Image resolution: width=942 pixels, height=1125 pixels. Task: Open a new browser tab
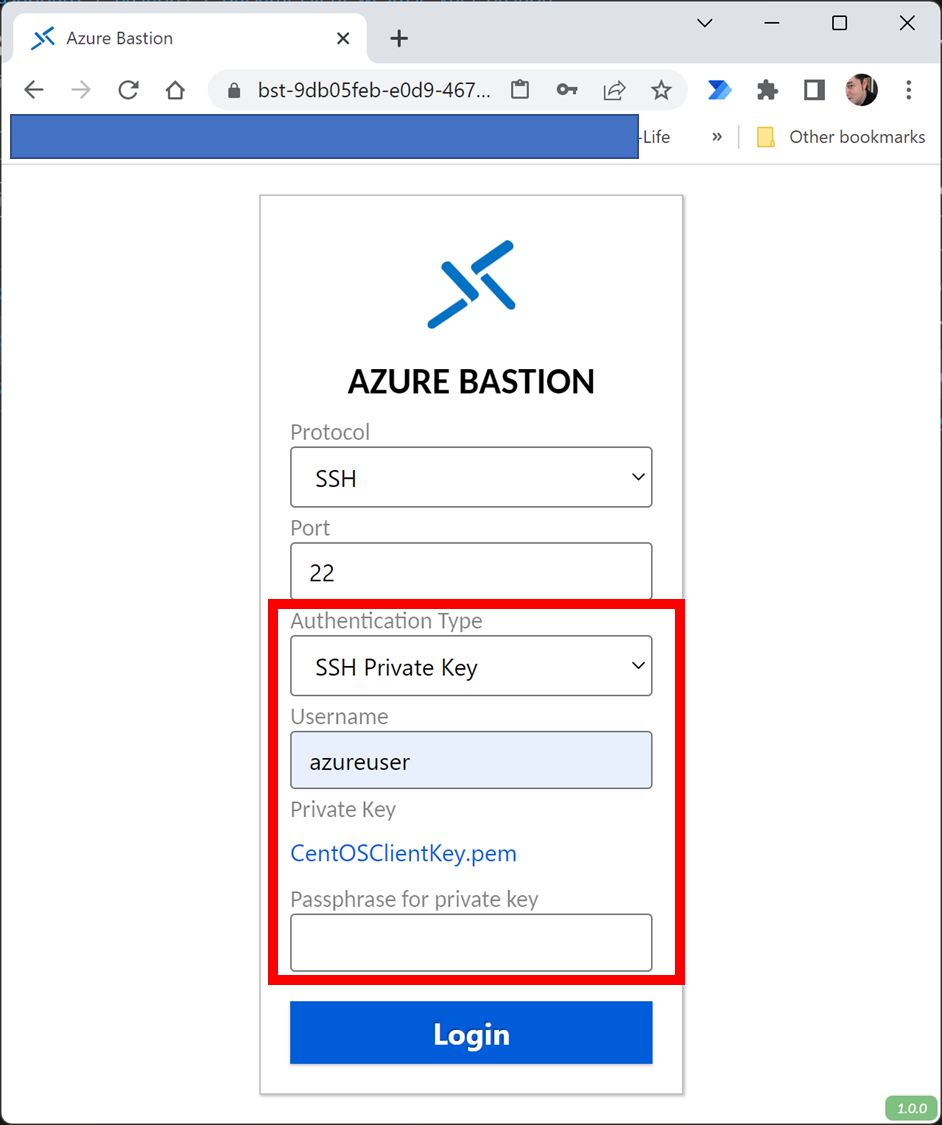pos(399,38)
